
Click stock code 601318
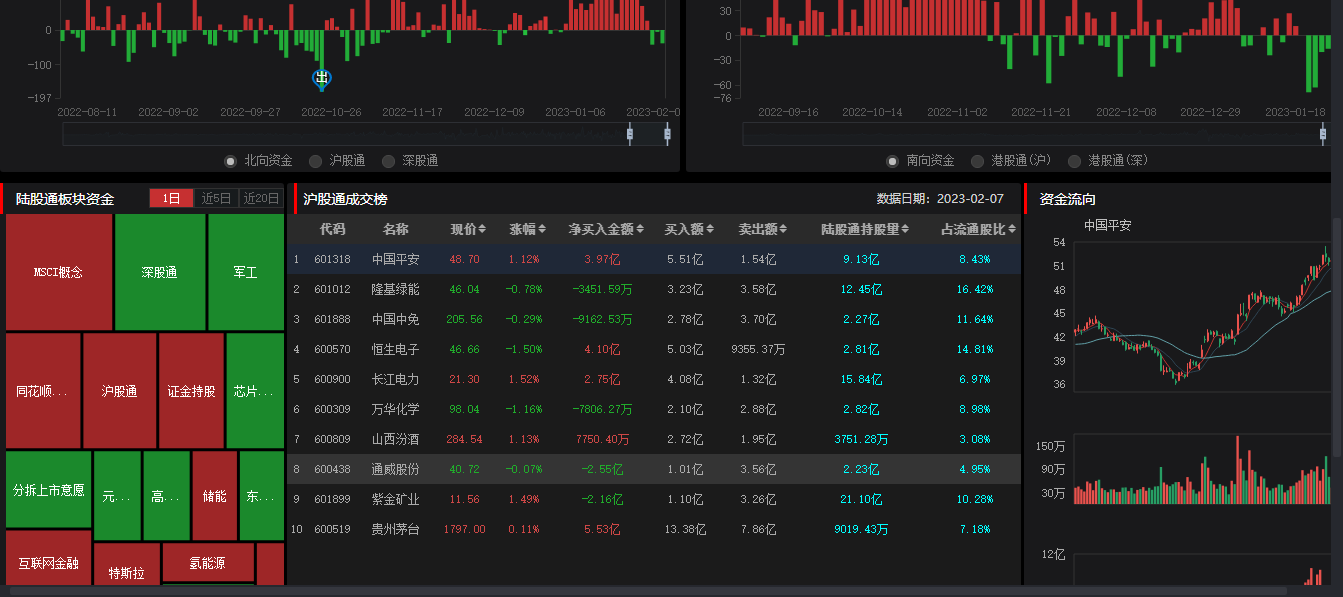[332, 259]
